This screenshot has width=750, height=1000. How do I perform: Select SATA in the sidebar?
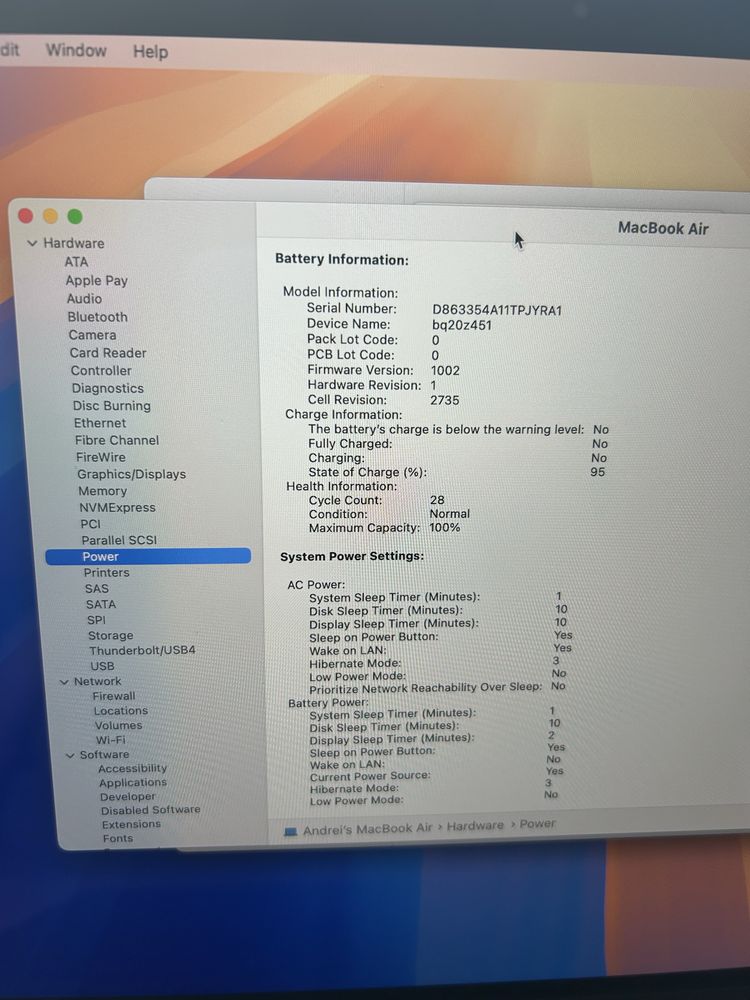(x=101, y=604)
